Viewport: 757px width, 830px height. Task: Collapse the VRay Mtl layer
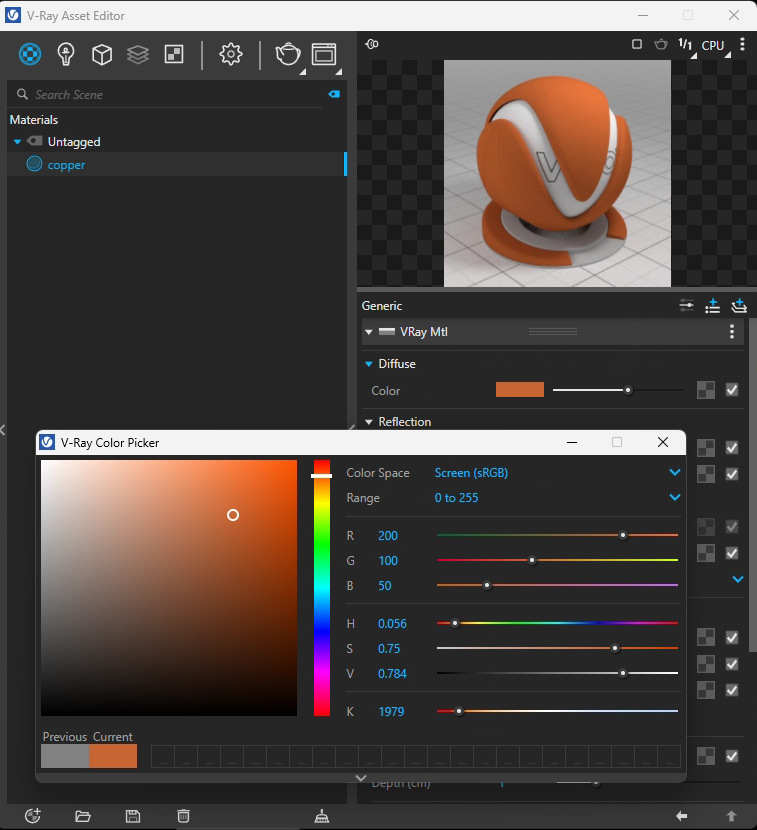pos(369,332)
